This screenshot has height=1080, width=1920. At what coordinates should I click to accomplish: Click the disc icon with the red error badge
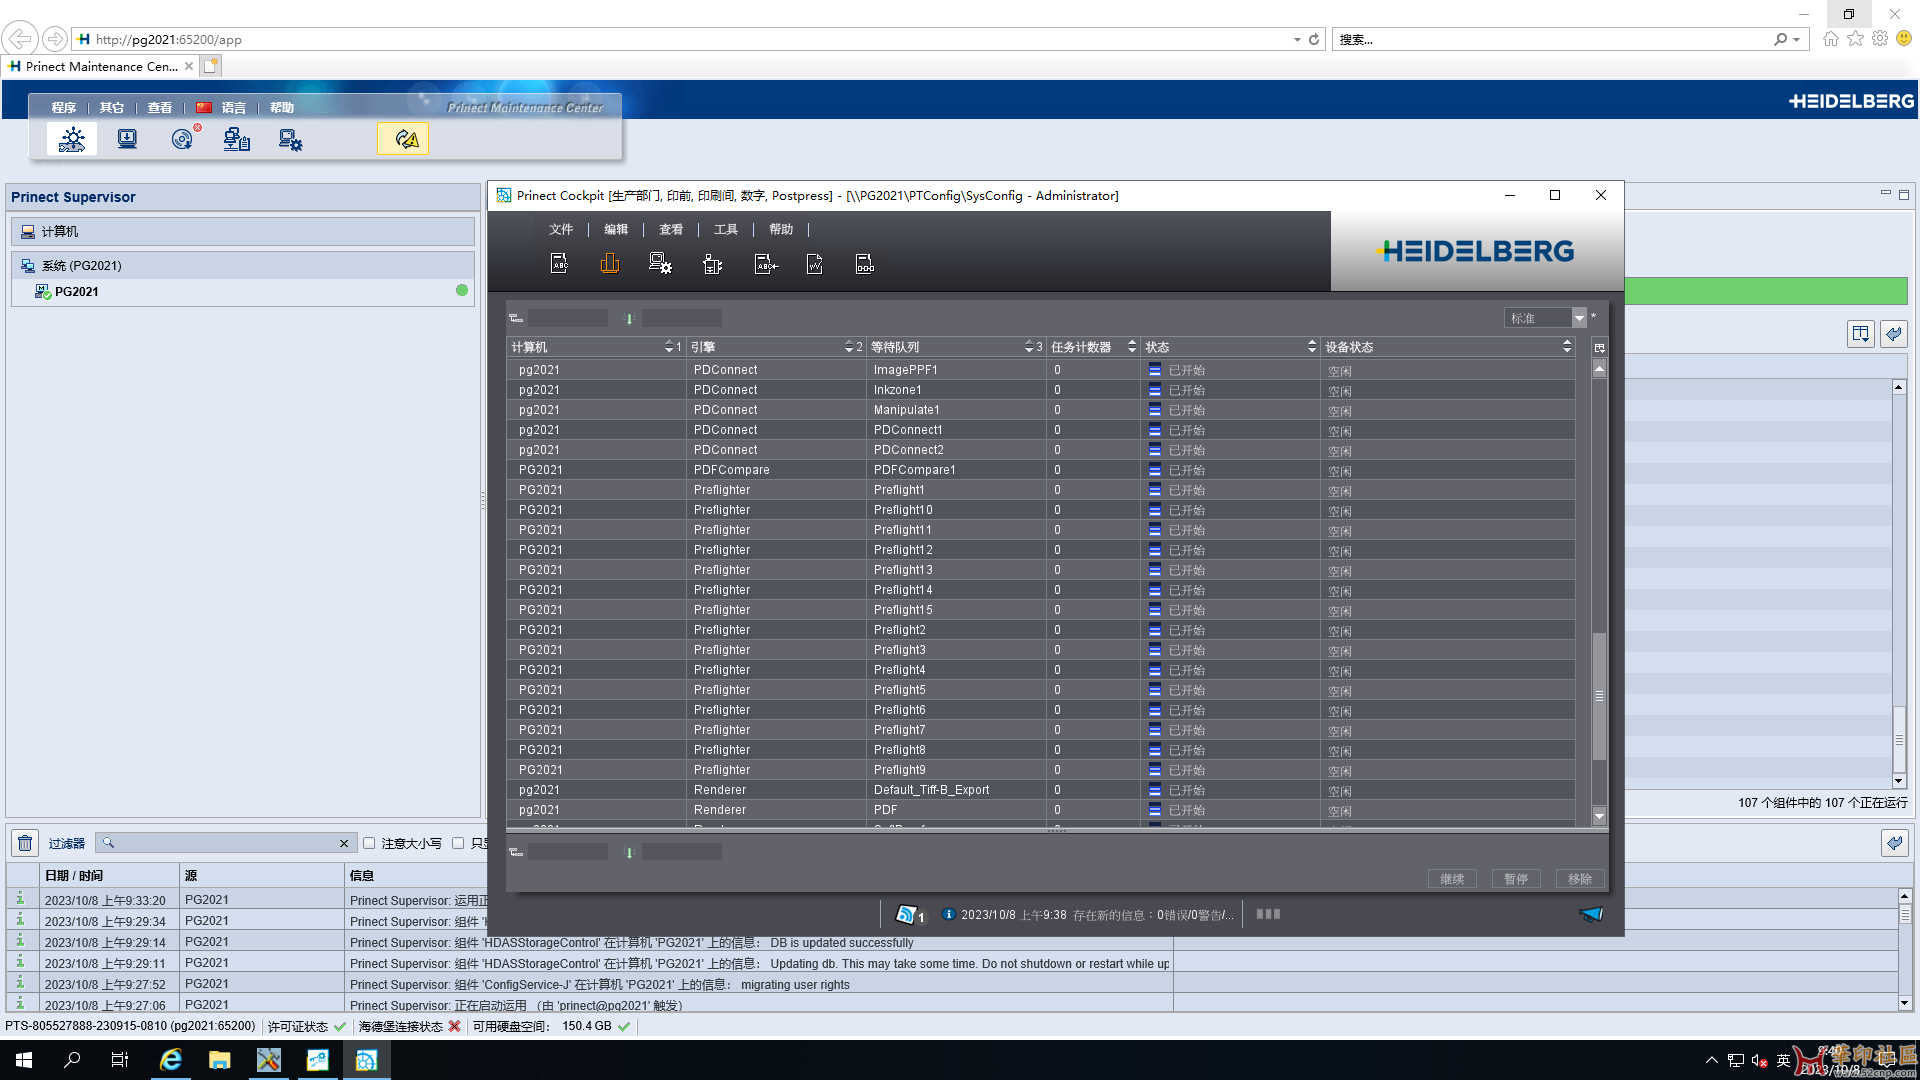[183, 139]
